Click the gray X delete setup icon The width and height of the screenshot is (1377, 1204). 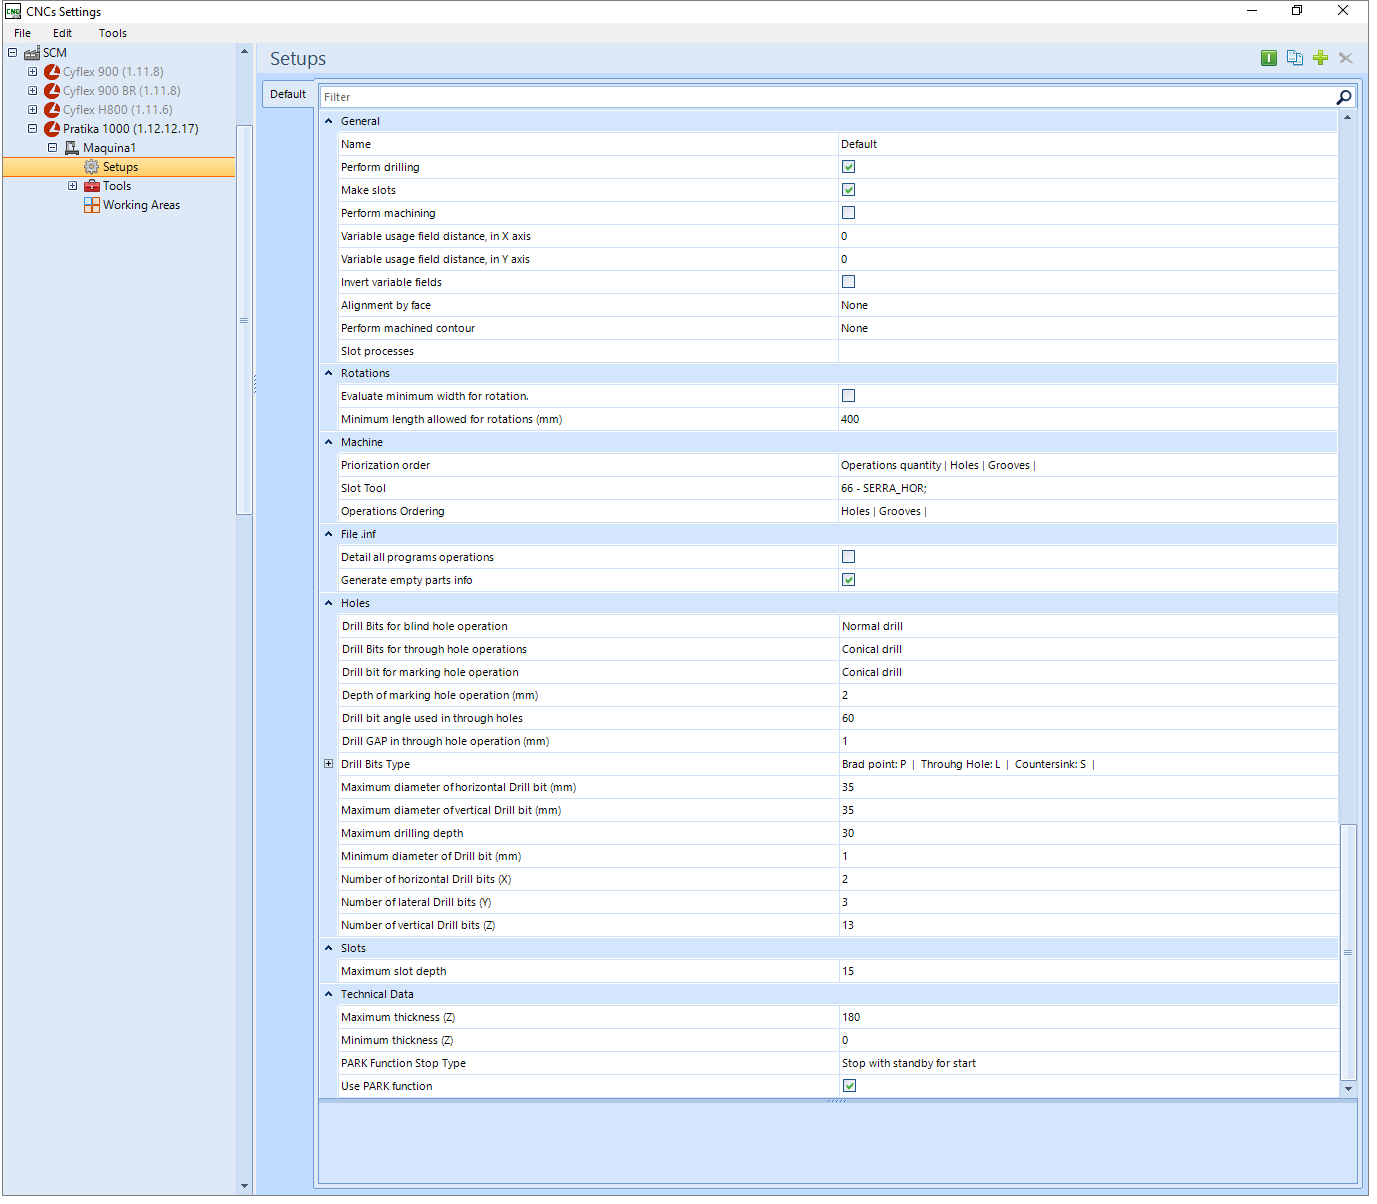1346,58
